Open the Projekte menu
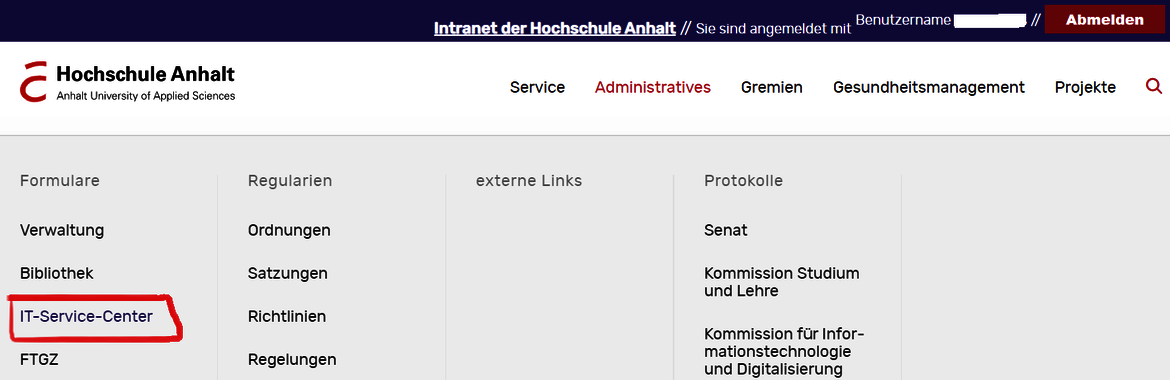The height and width of the screenshot is (380, 1170). point(1085,87)
